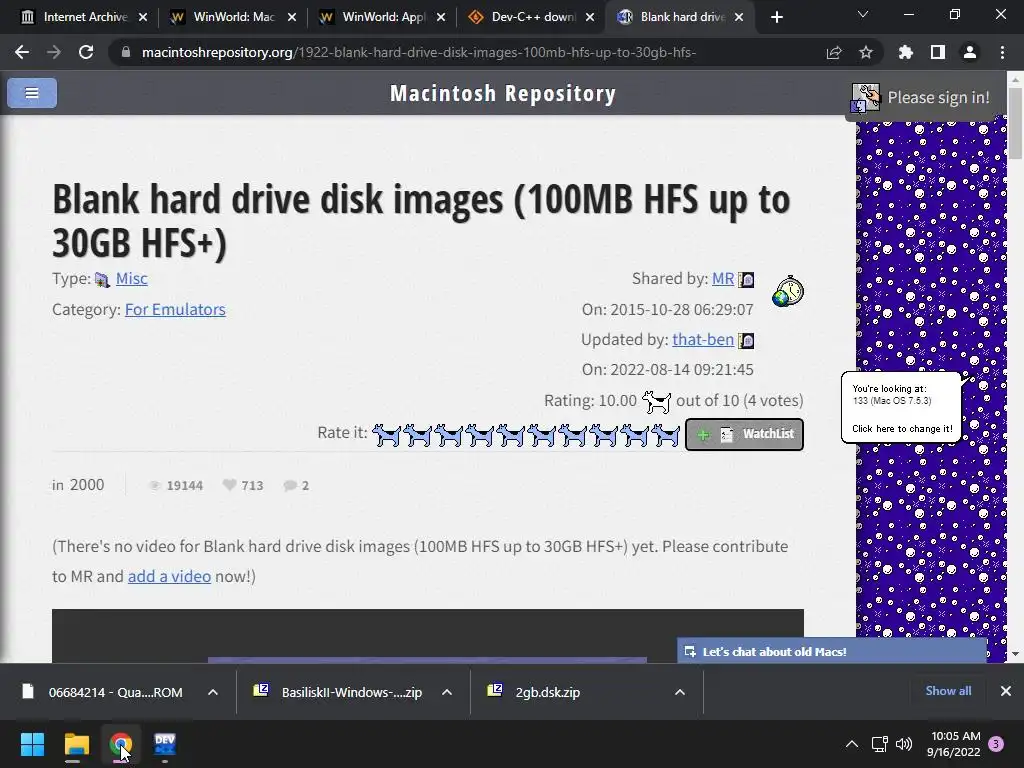1024x768 pixels.
Task: Open the Chrome three-dot menu
Action: point(1002,52)
